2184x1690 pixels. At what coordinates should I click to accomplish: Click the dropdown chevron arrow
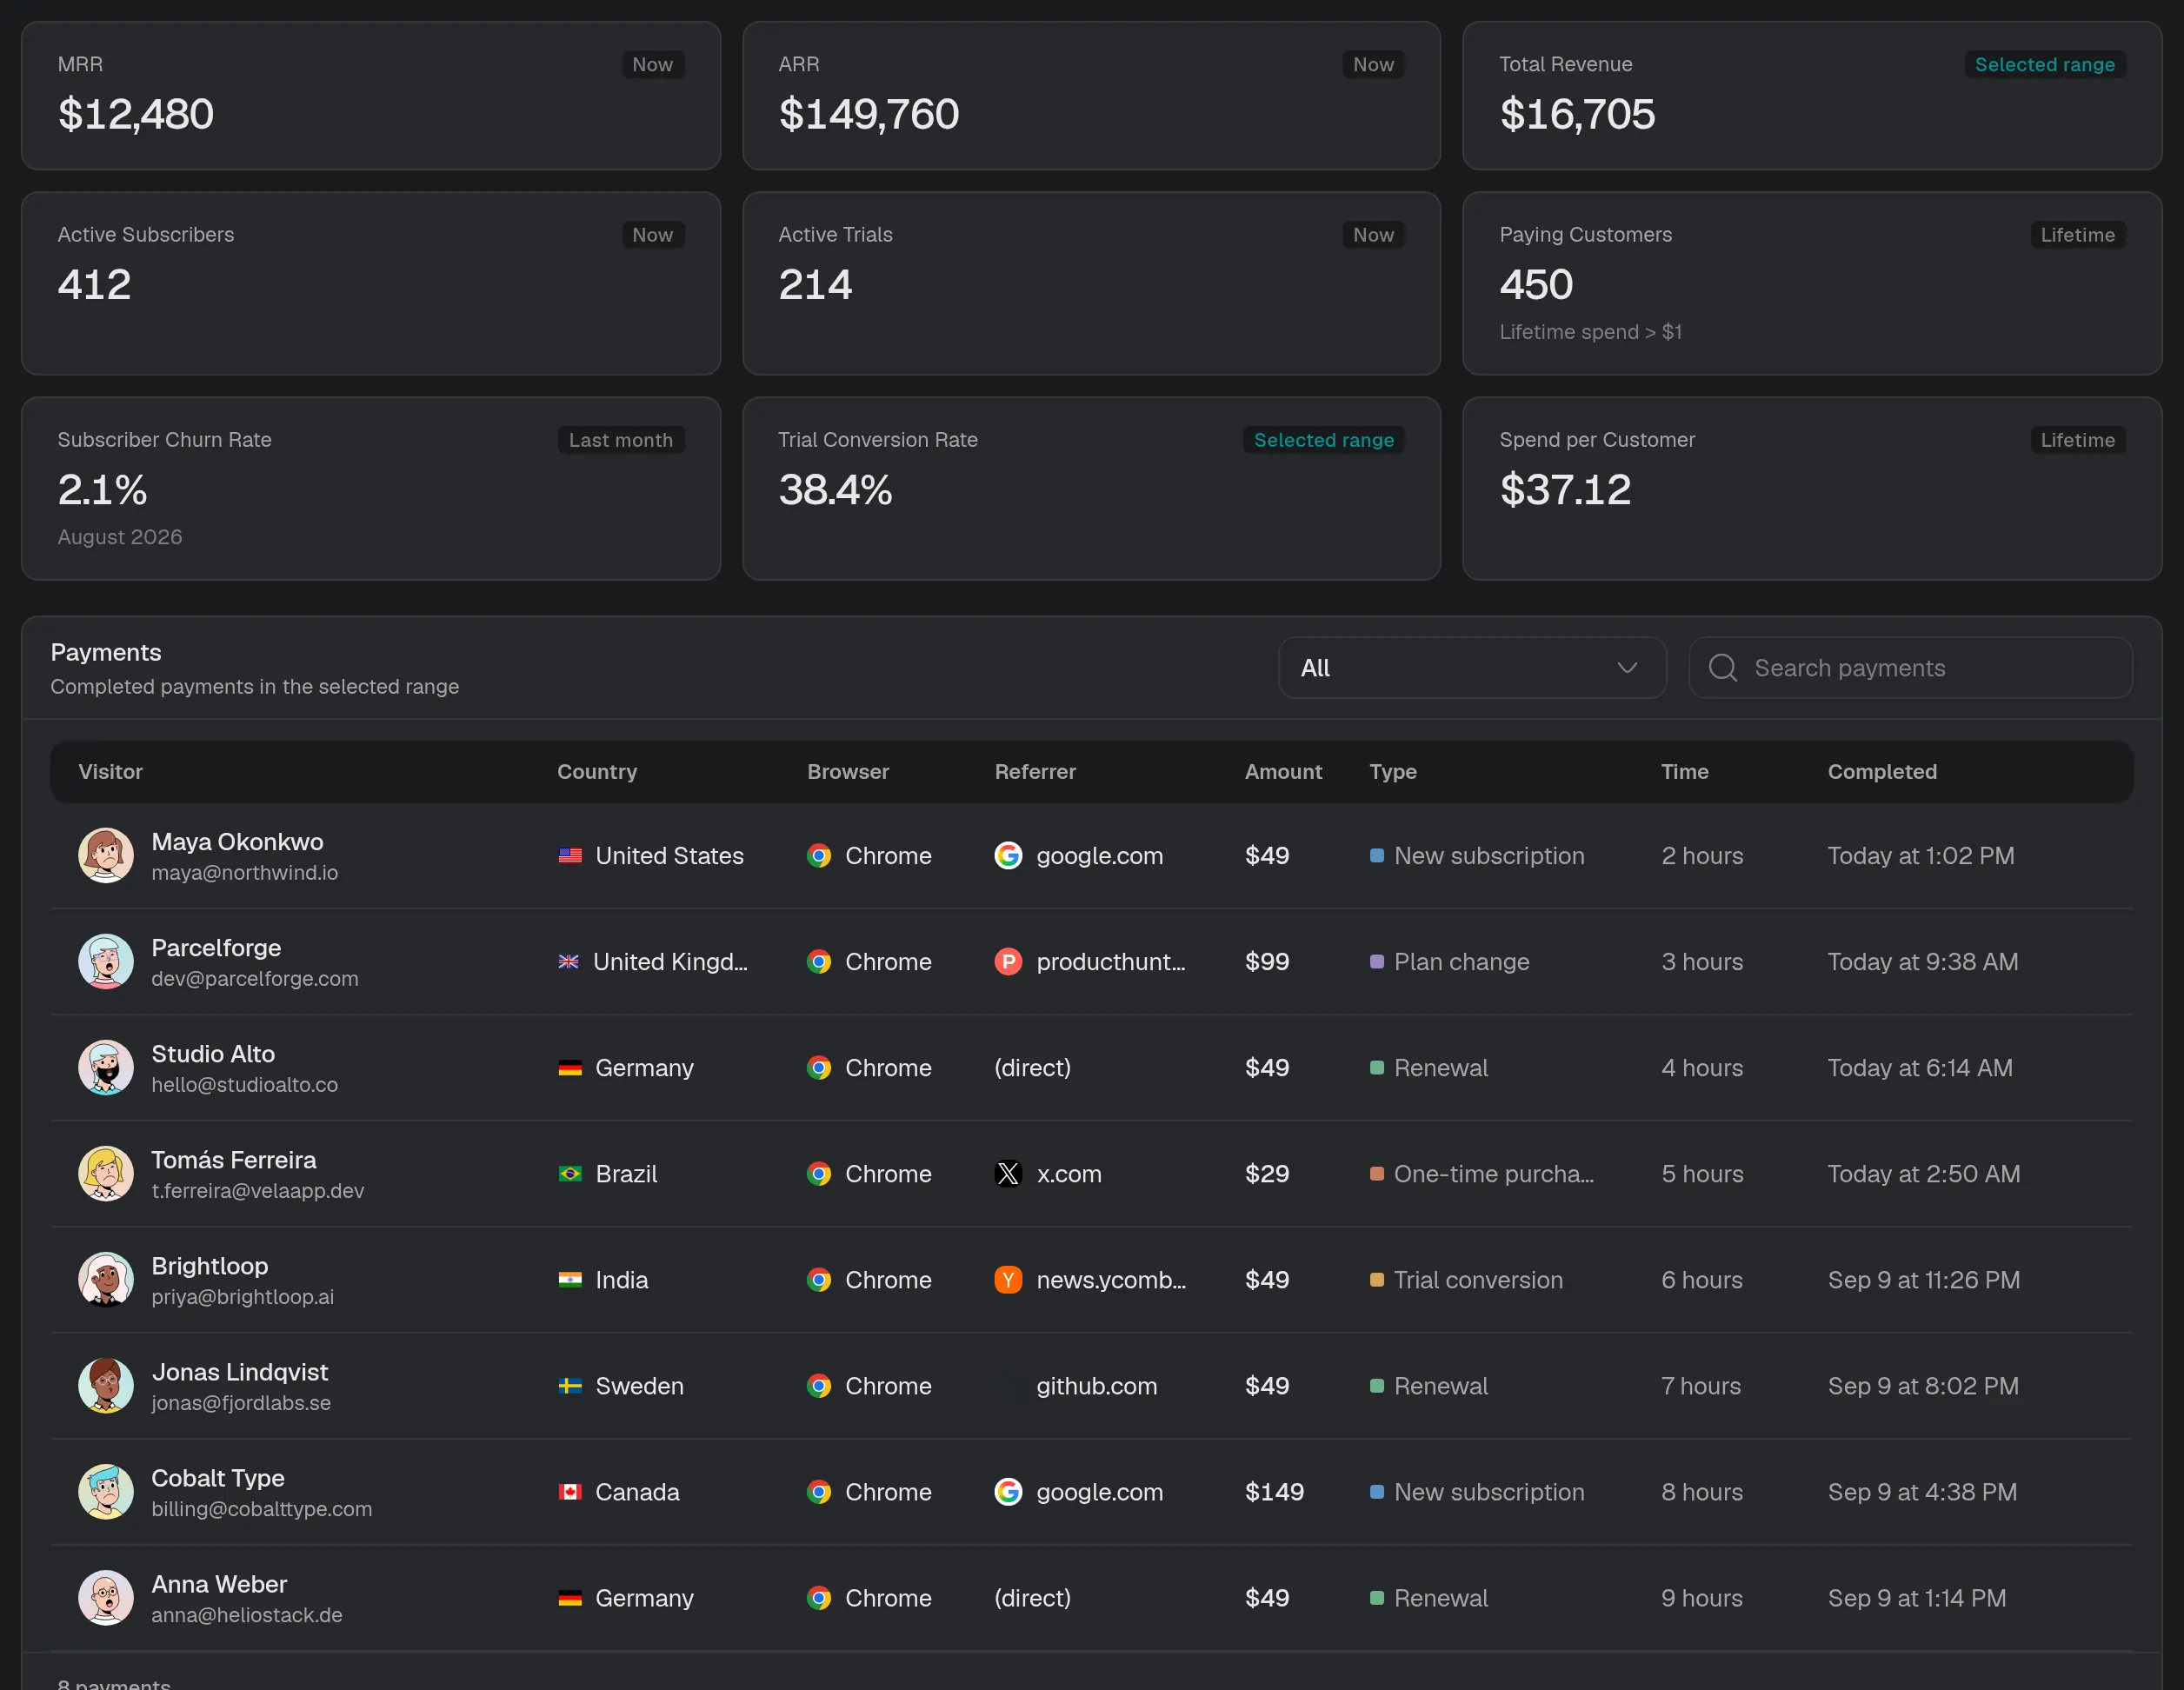pyautogui.click(x=1627, y=668)
